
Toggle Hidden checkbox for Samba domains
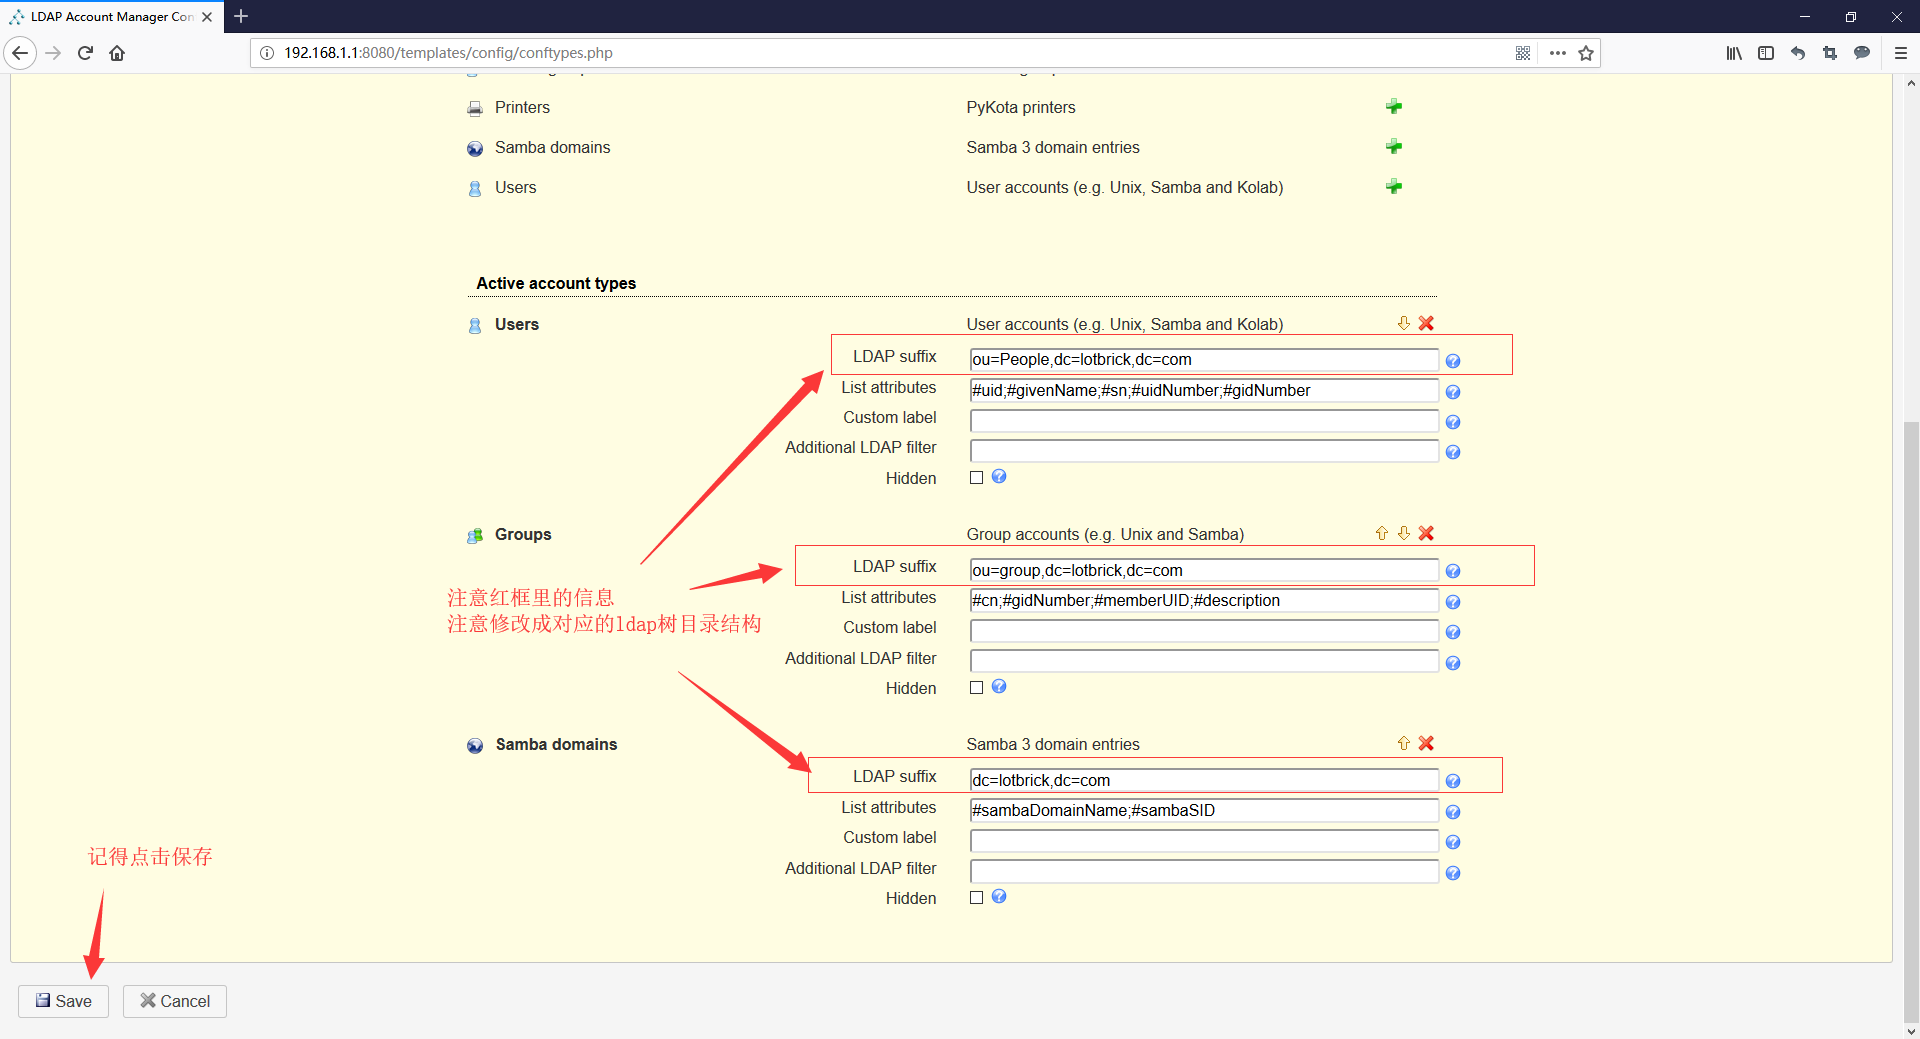click(977, 898)
